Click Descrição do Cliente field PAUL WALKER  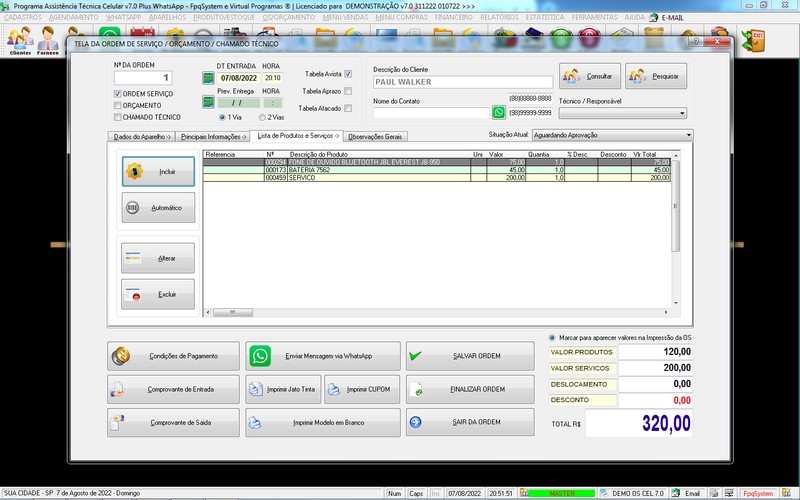pyautogui.click(x=463, y=82)
